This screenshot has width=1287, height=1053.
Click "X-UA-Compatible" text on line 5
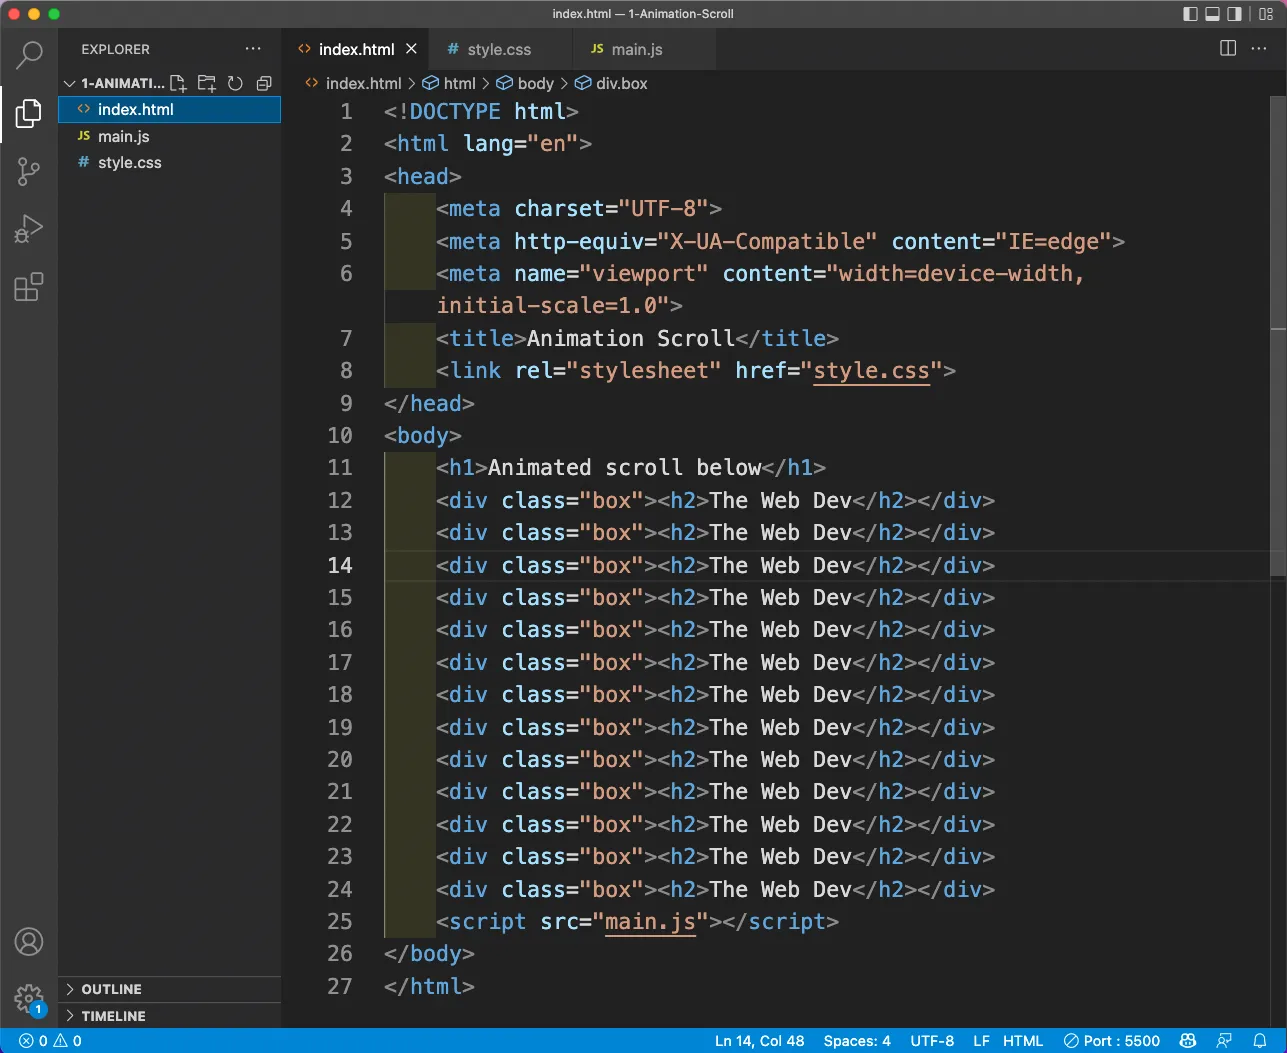(x=767, y=241)
